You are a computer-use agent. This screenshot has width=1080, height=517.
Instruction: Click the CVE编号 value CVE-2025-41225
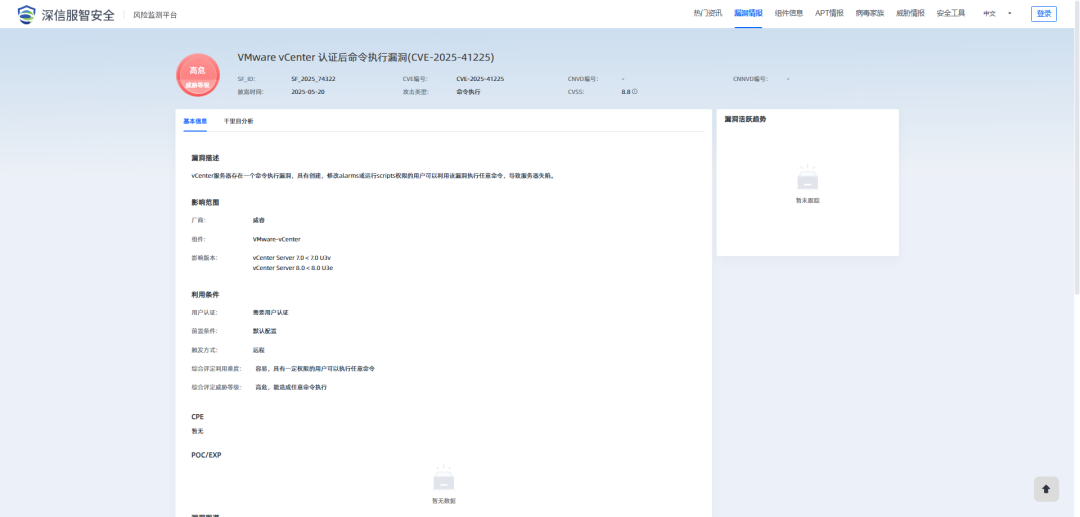point(480,78)
